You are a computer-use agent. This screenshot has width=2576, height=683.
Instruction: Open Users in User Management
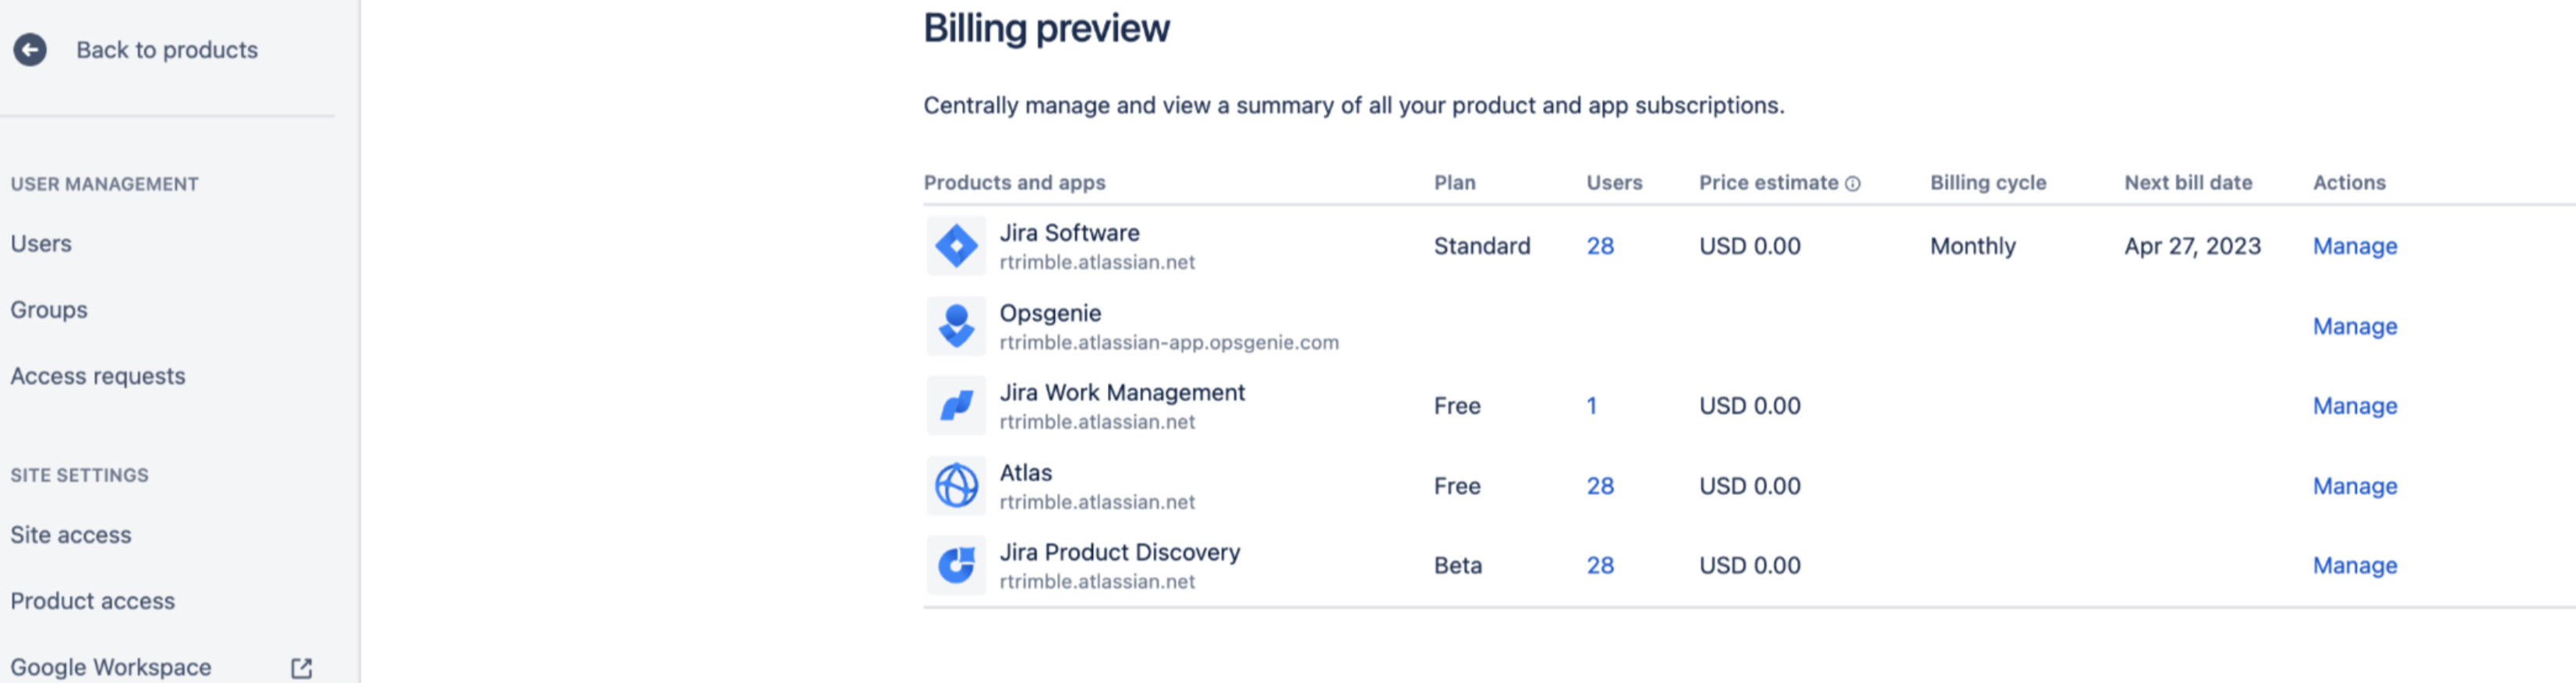(x=41, y=243)
